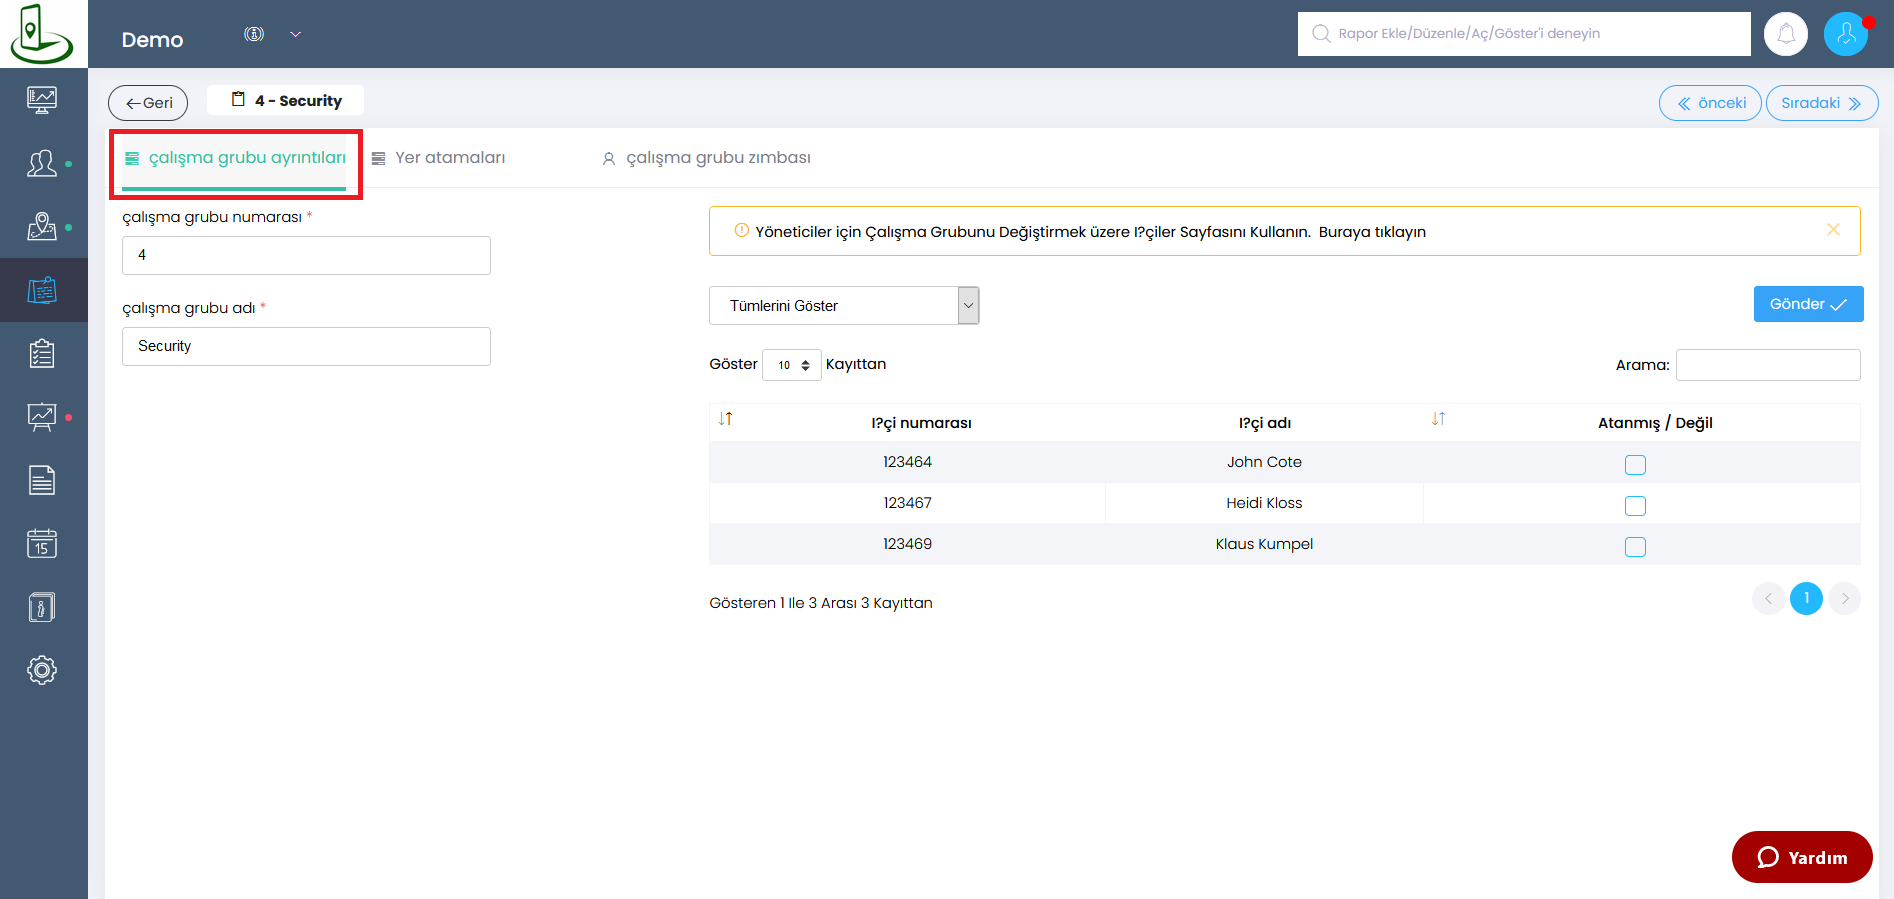The width and height of the screenshot is (1894, 899).
Task: Click the Geri back button
Action: coord(148,103)
